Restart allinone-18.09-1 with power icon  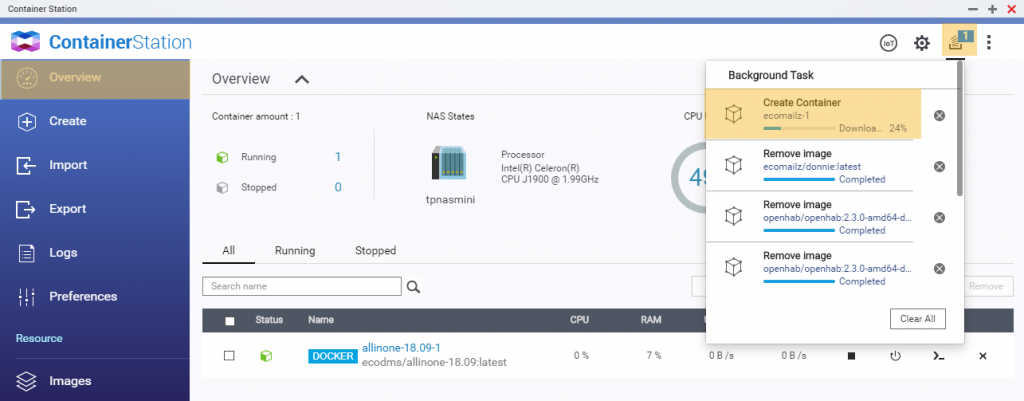tap(895, 356)
